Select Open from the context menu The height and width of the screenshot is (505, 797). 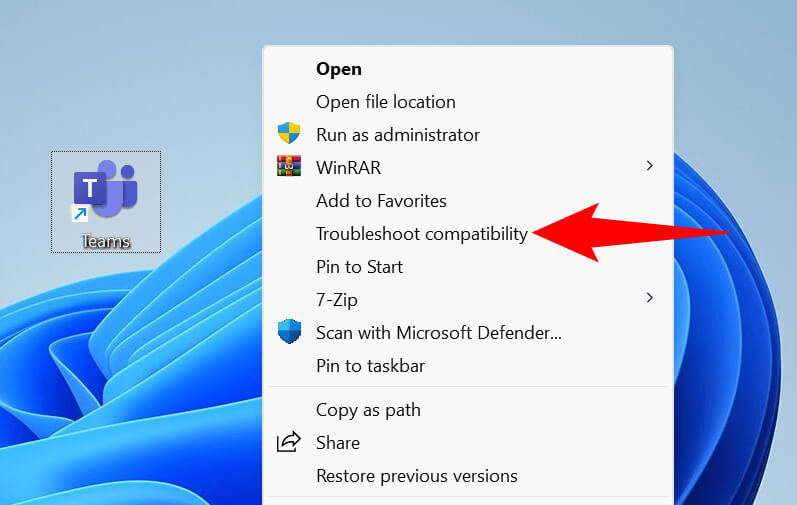pyautogui.click(x=339, y=69)
